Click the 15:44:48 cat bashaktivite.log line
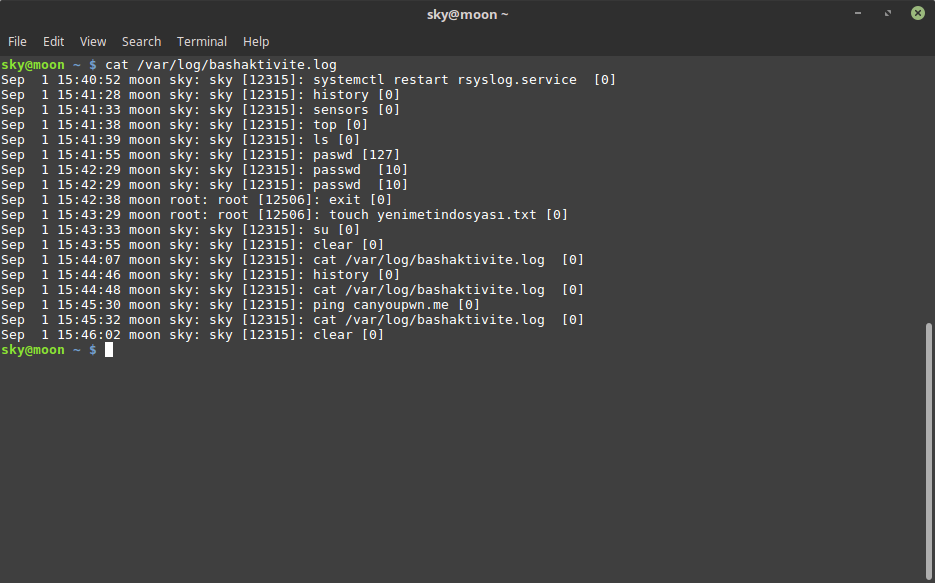Image resolution: width=935 pixels, height=583 pixels. 292,290
